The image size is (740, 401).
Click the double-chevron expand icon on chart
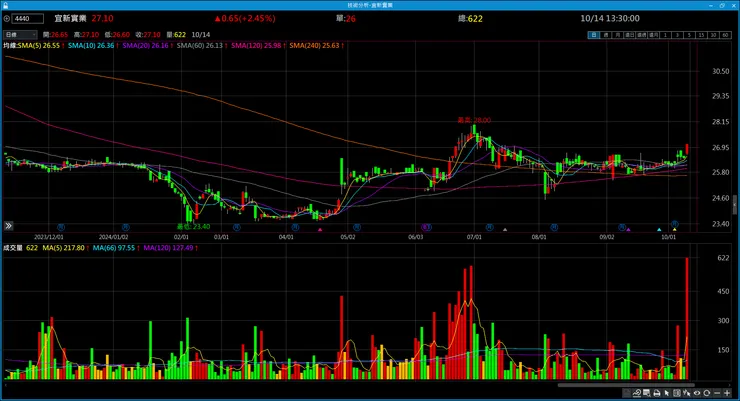coord(8,226)
